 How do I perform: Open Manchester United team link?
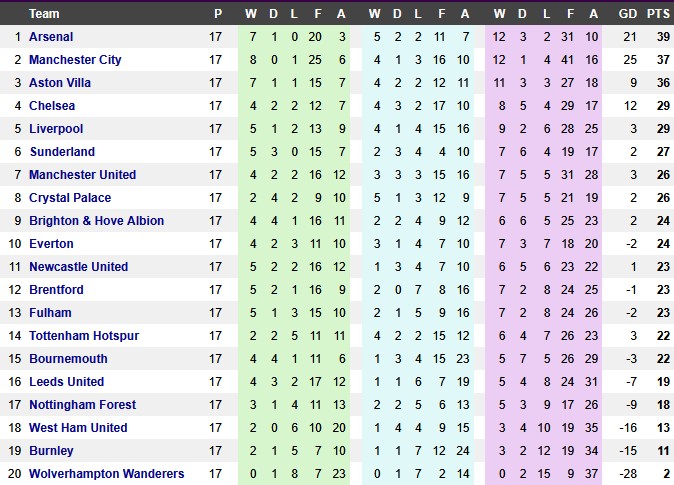click(x=82, y=175)
